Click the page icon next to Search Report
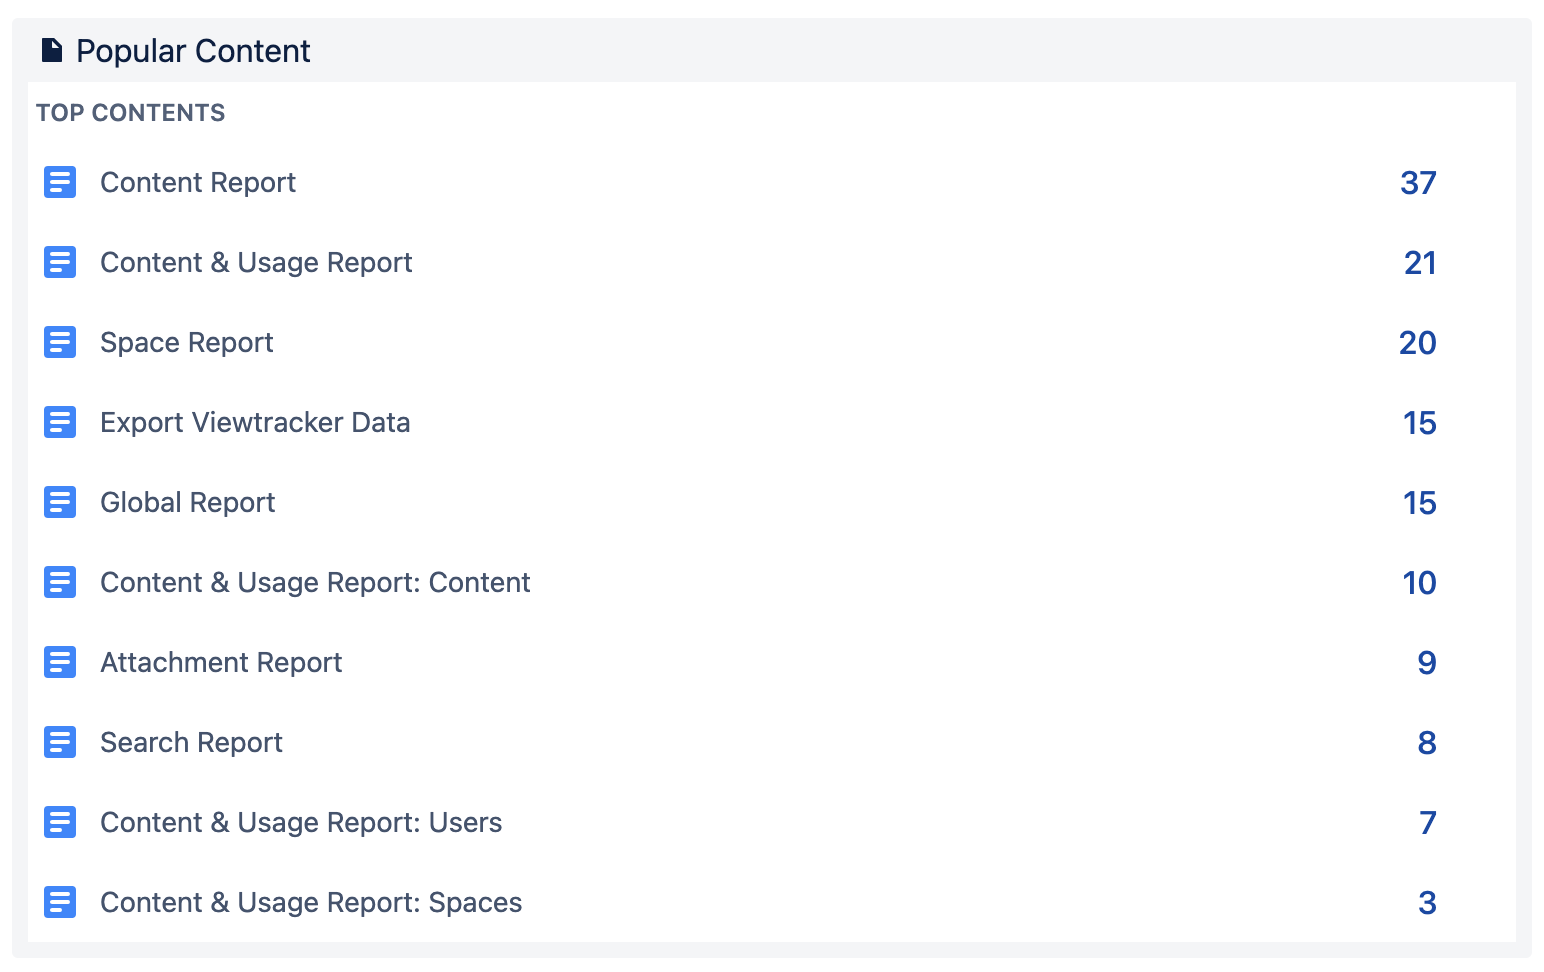The image size is (1544, 972). (x=60, y=742)
